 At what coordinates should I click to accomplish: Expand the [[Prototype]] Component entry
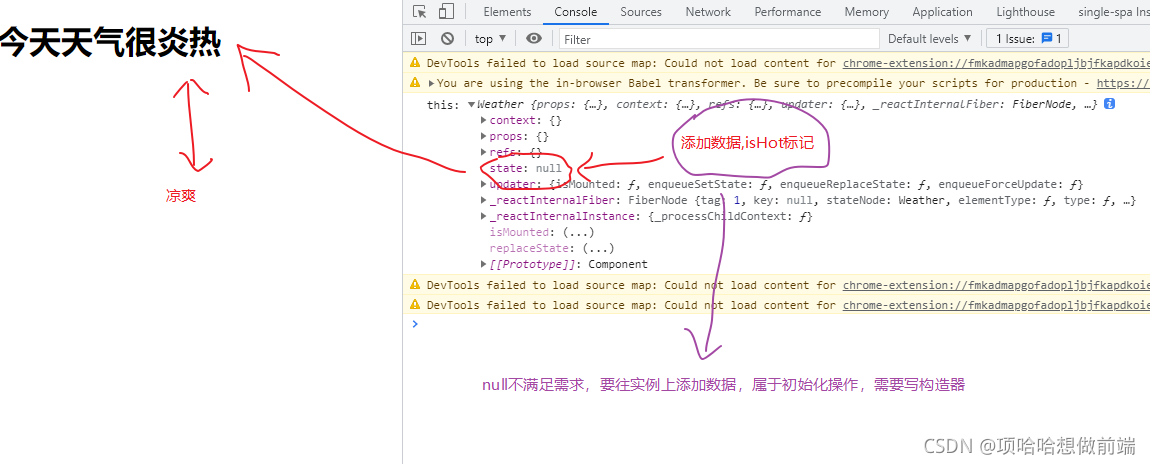(x=483, y=264)
